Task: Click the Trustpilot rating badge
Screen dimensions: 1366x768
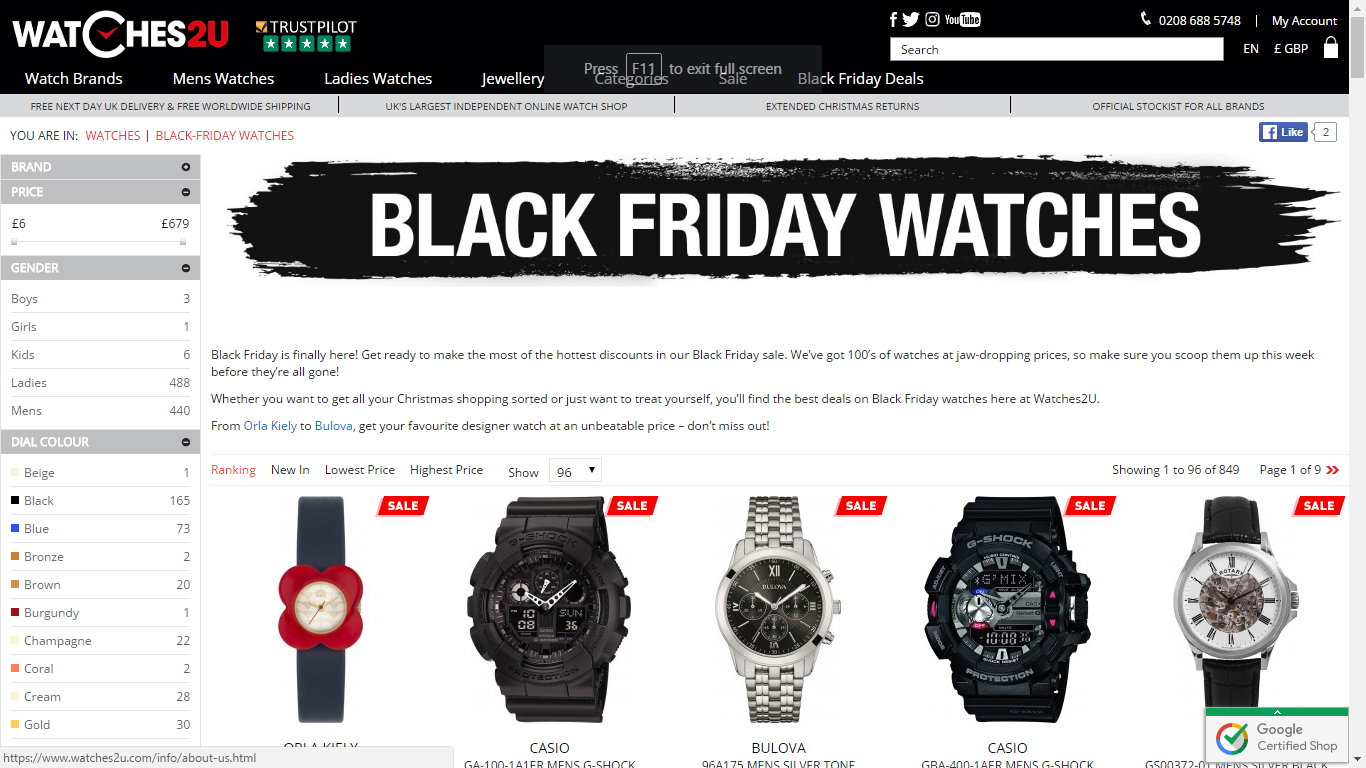Action: 306,36
